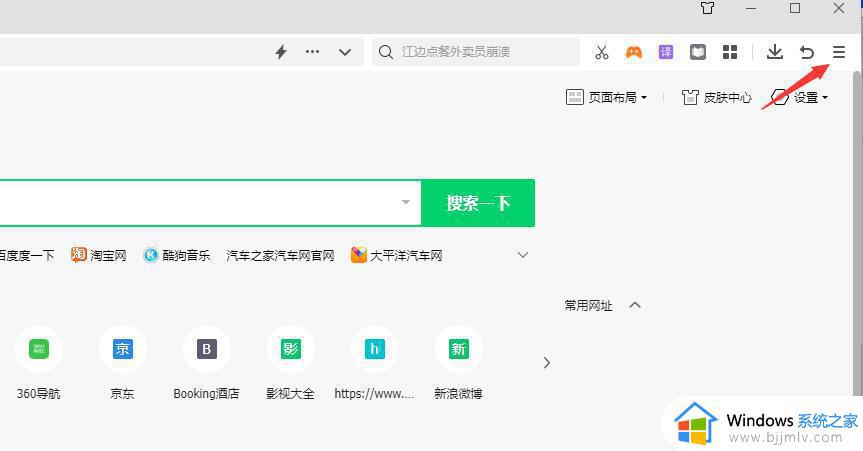Click the lightning speed mode icon

(281, 52)
